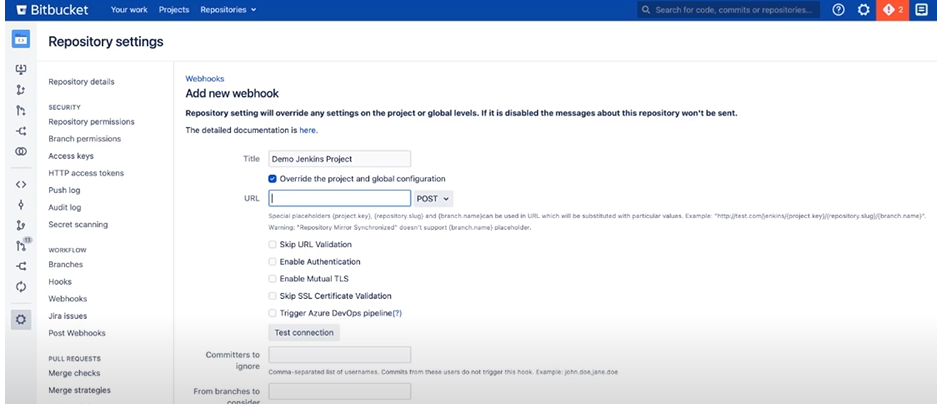
Task: Click the Create fork sidebar icon
Action: tap(21, 131)
